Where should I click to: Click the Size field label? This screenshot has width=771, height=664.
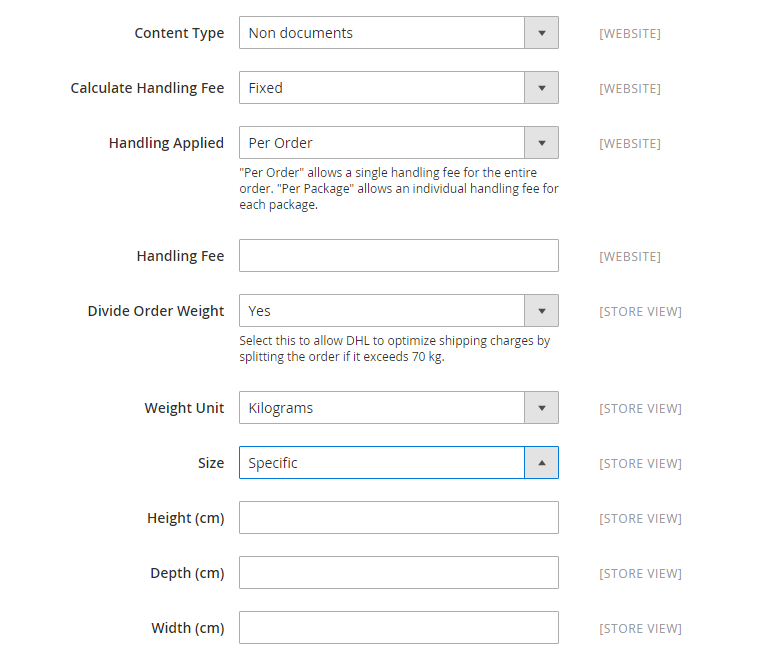click(x=211, y=463)
